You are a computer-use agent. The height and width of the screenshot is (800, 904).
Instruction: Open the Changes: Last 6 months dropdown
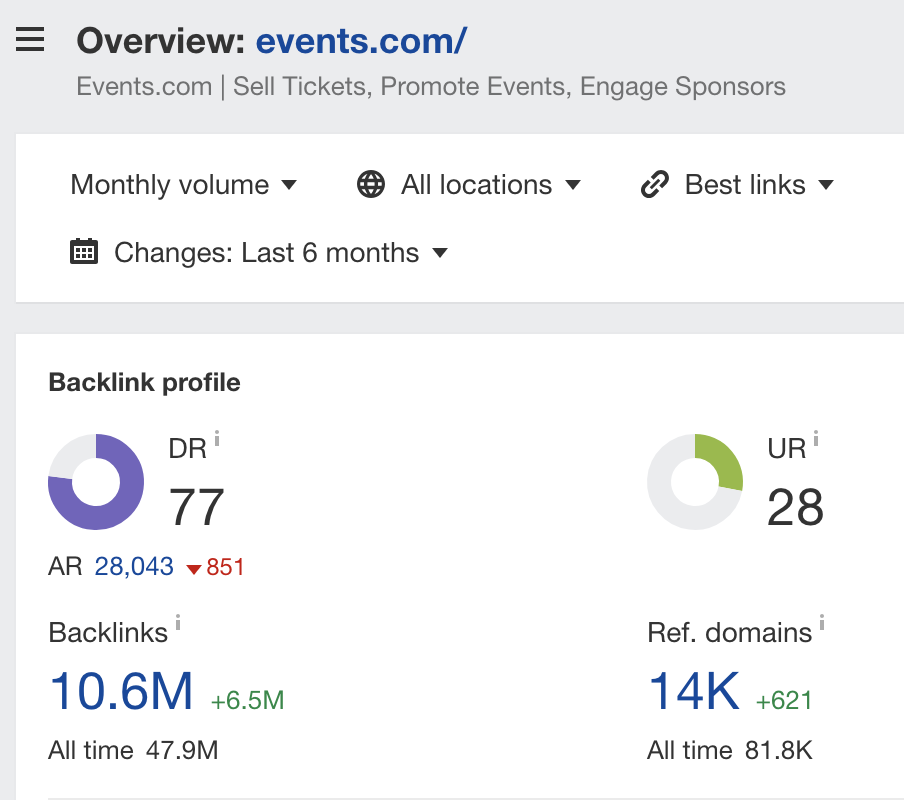(259, 252)
